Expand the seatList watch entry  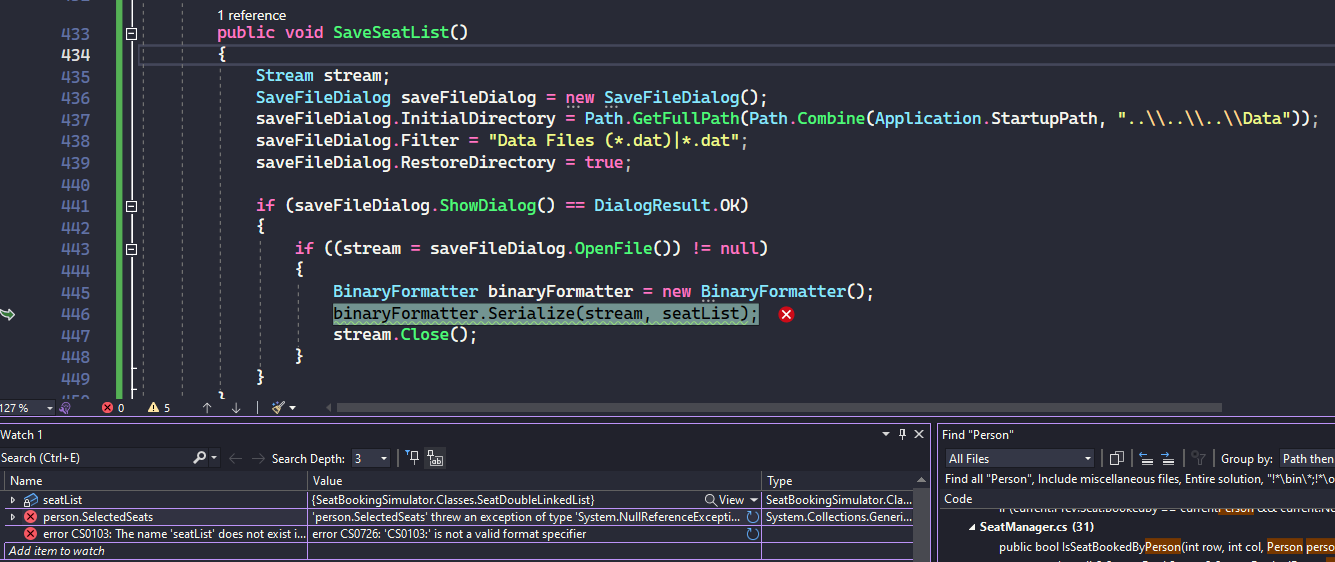pyautogui.click(x=13, y=500)
